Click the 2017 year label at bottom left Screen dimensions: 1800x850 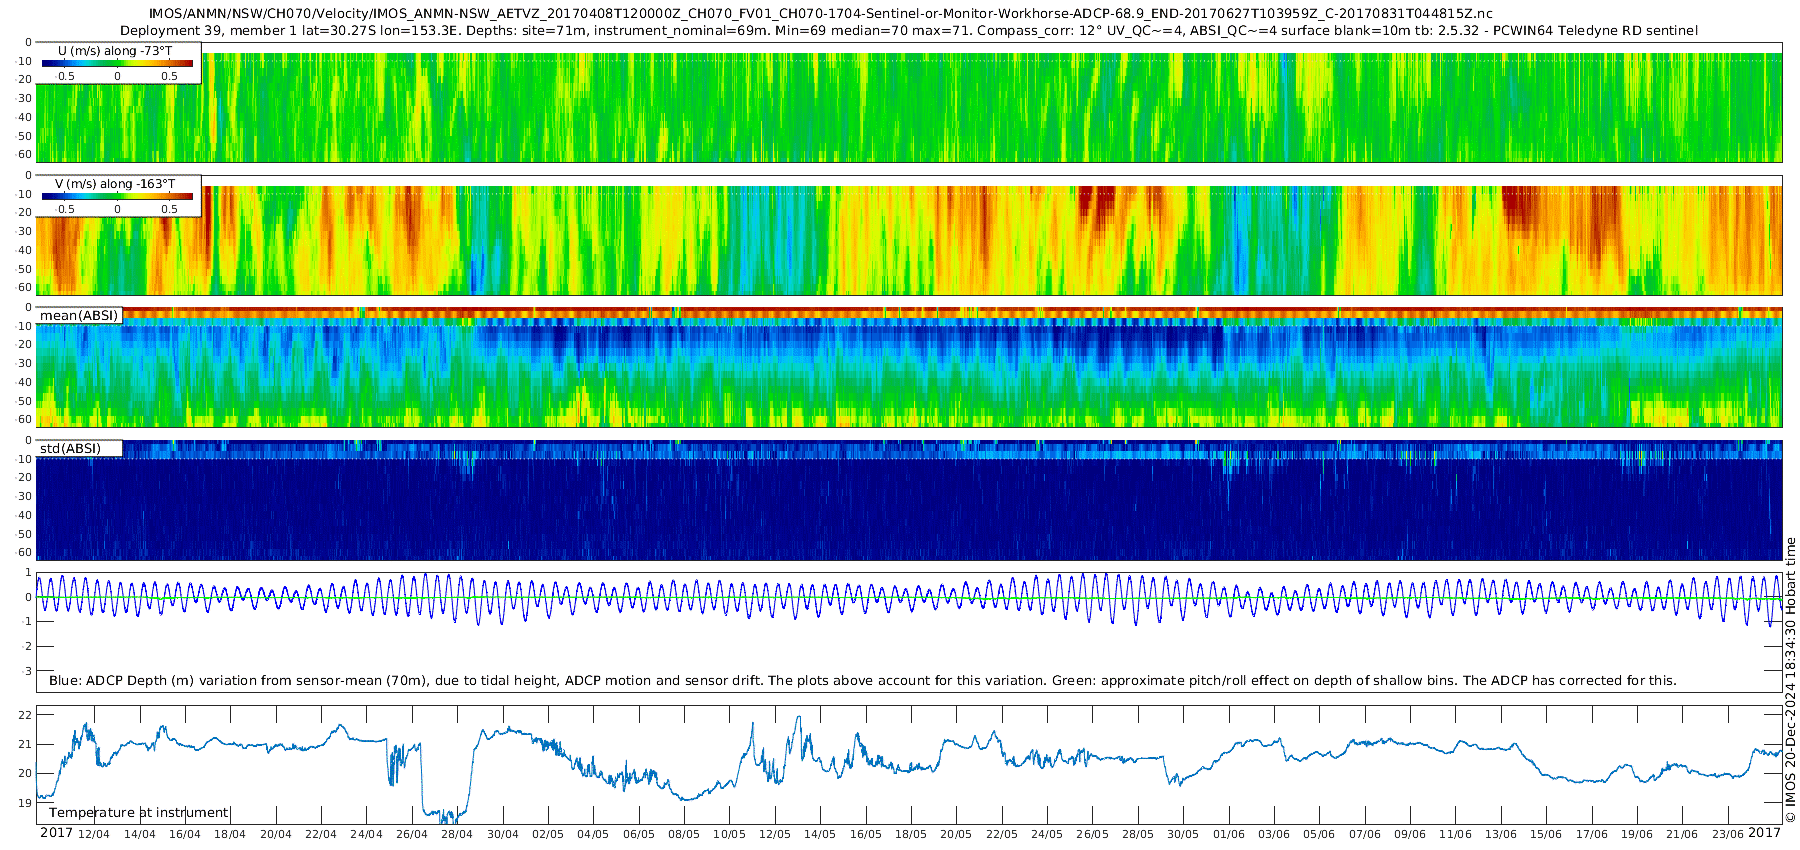click(x=56, y=833)
